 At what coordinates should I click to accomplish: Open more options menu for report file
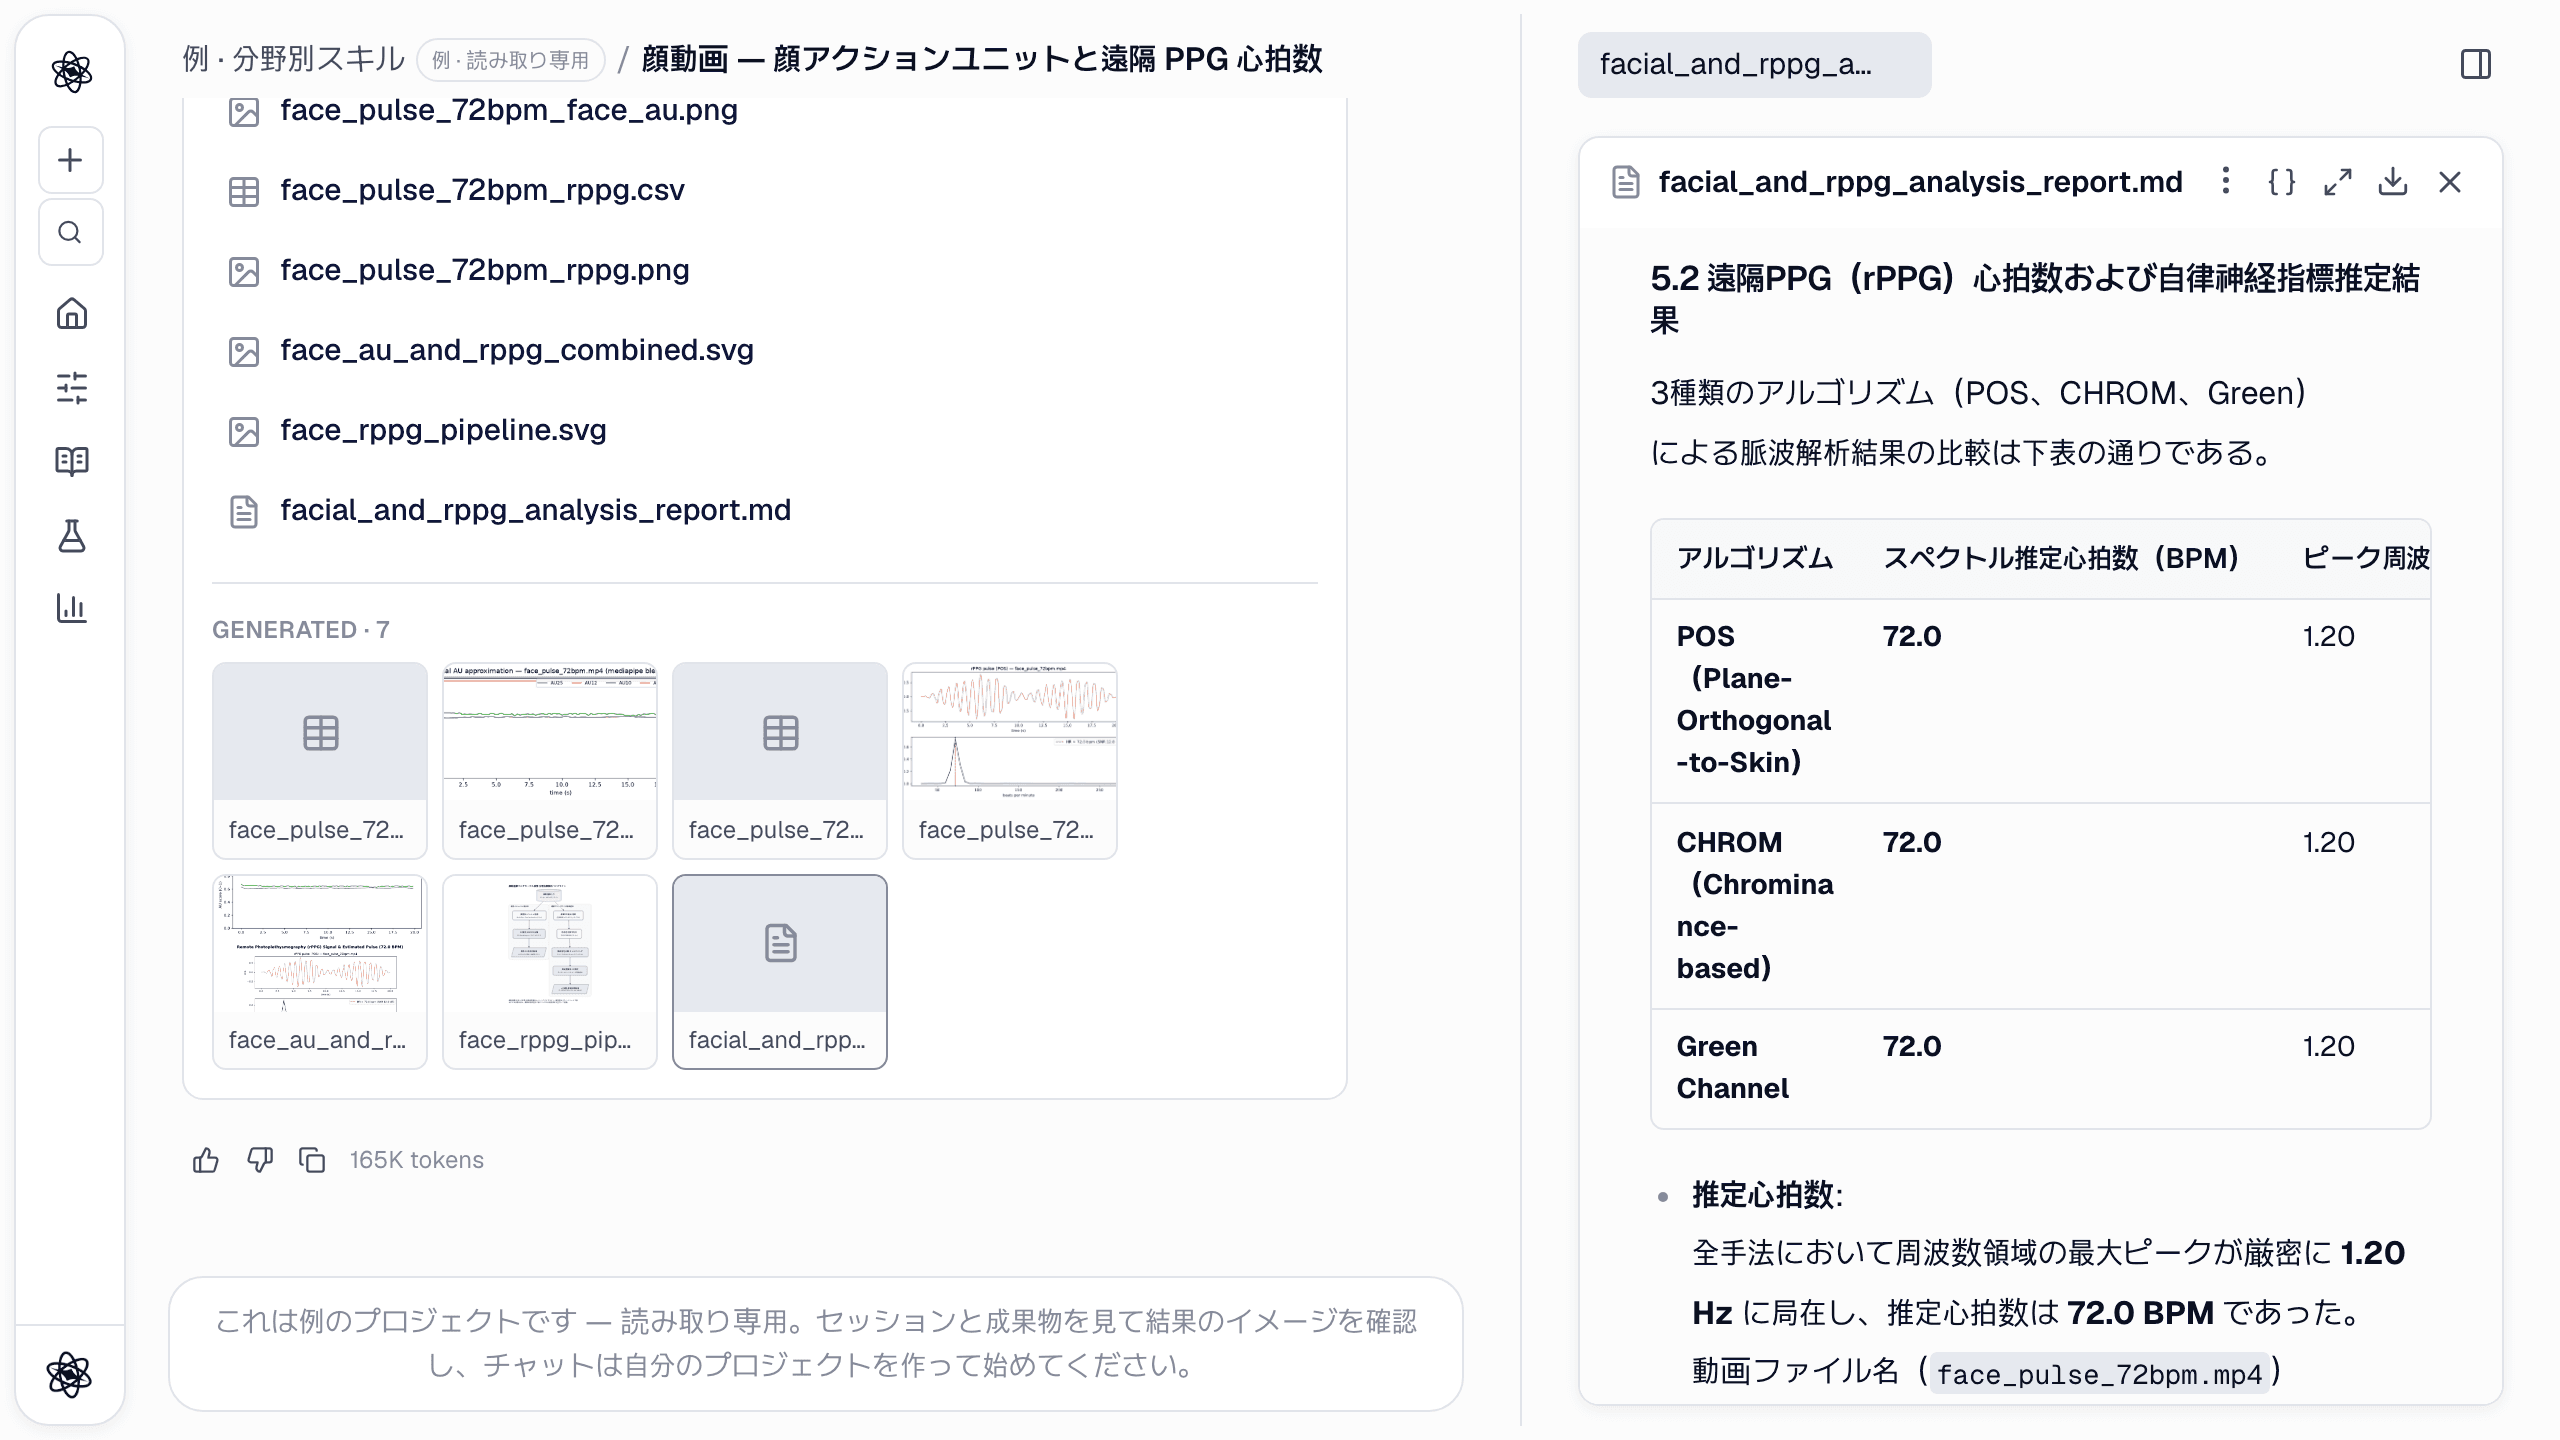click(2225, 181)
